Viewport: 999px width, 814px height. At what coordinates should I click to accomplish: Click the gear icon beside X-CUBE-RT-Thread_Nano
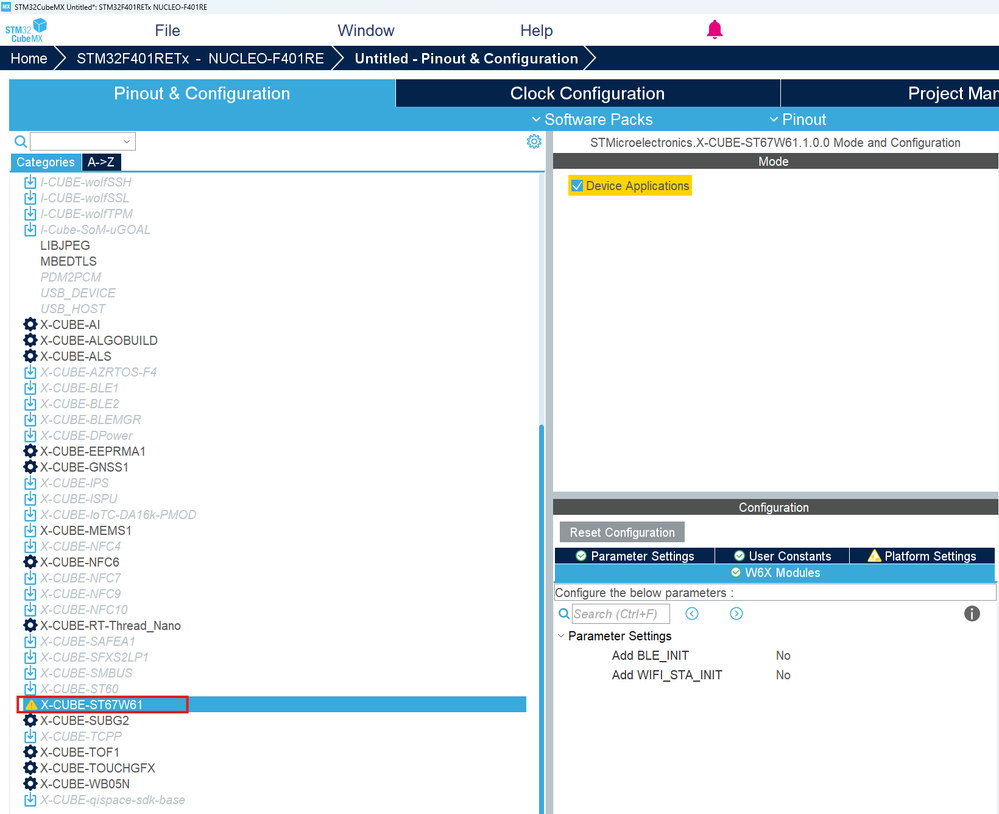(x=30, y=625)
